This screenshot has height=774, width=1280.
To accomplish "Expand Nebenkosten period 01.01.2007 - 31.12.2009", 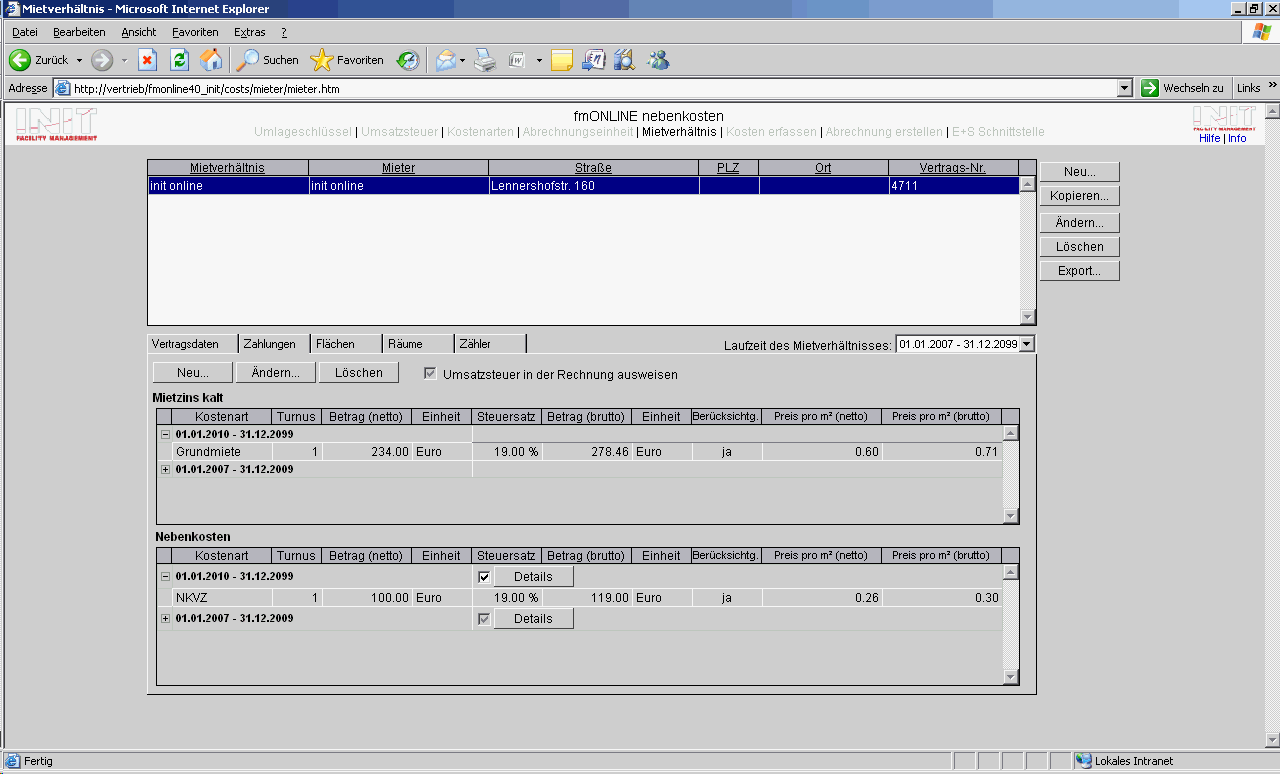I will coord(165,619).
